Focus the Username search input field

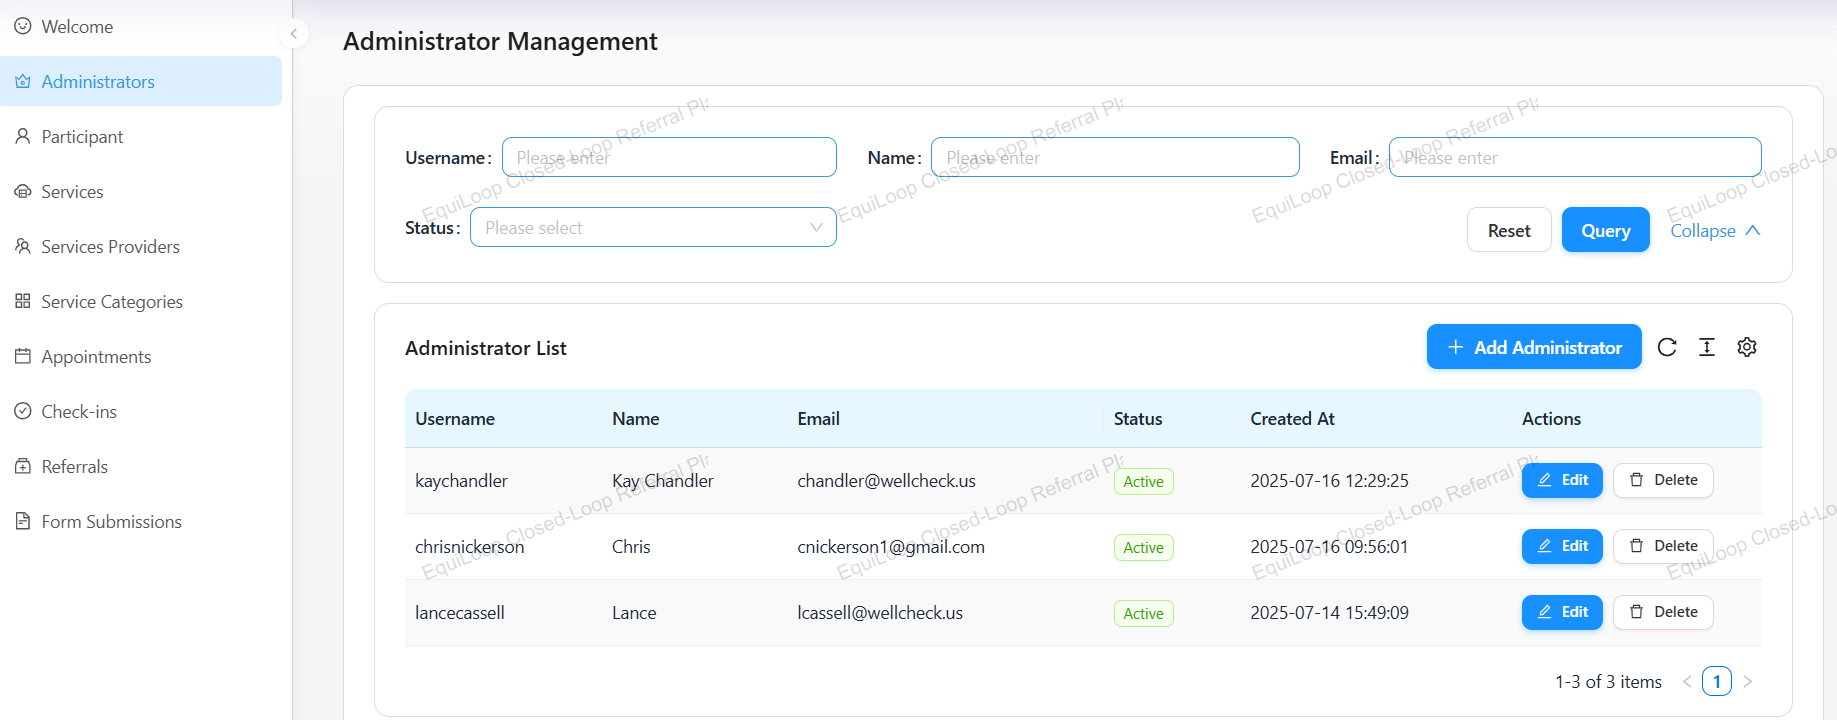tap(669, 158)
